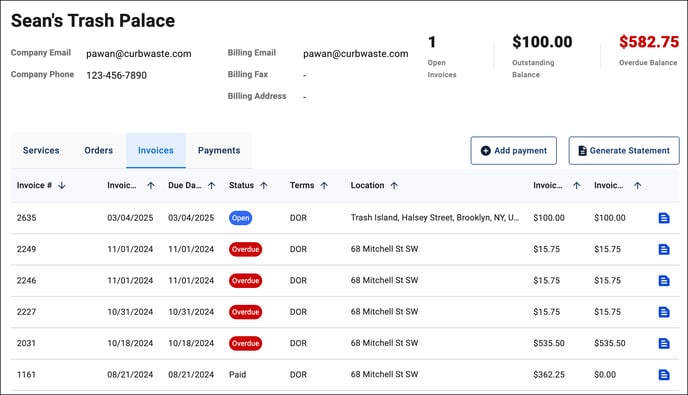The width and height of the screenshot is (688, 395).
Task: View document icon for invoice 2246
Action: click(664, 280)
